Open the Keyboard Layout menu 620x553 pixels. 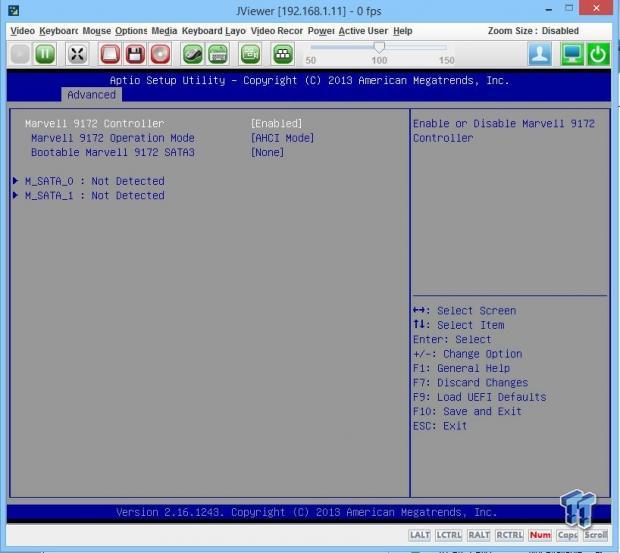point(214,31)
